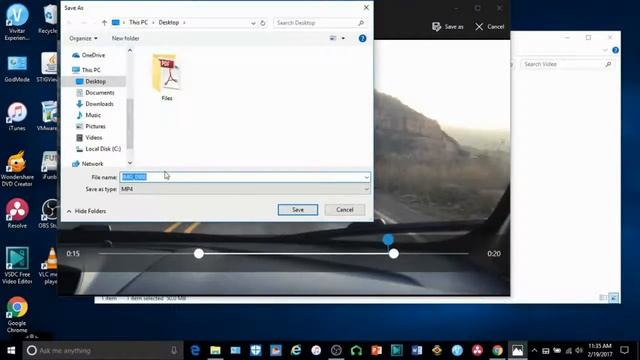Viewport: 640px width, 360px height.
Task: Click the refresh icon in address bar
Action: 263,23
